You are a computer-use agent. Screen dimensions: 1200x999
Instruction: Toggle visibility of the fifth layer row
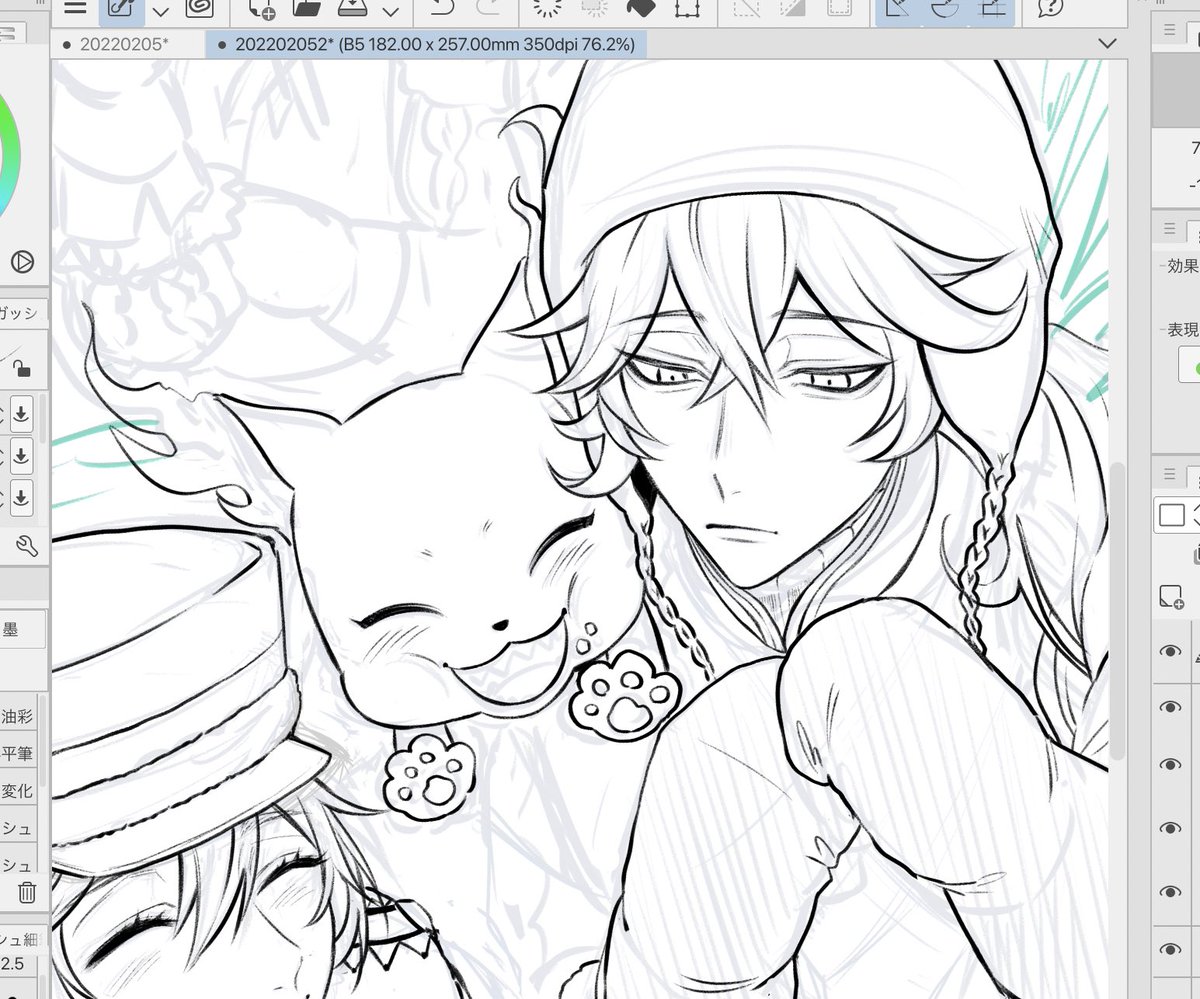coord(1170,891)
